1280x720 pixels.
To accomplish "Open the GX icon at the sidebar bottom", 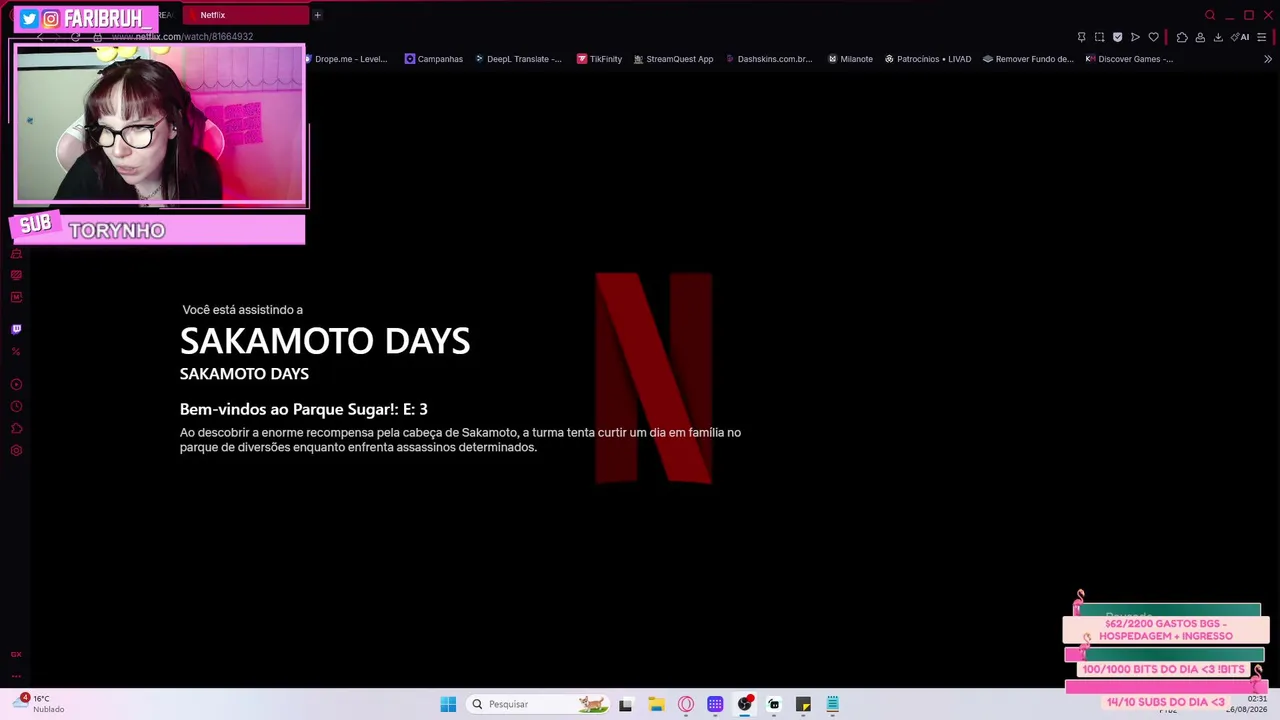I will point(16,654).
